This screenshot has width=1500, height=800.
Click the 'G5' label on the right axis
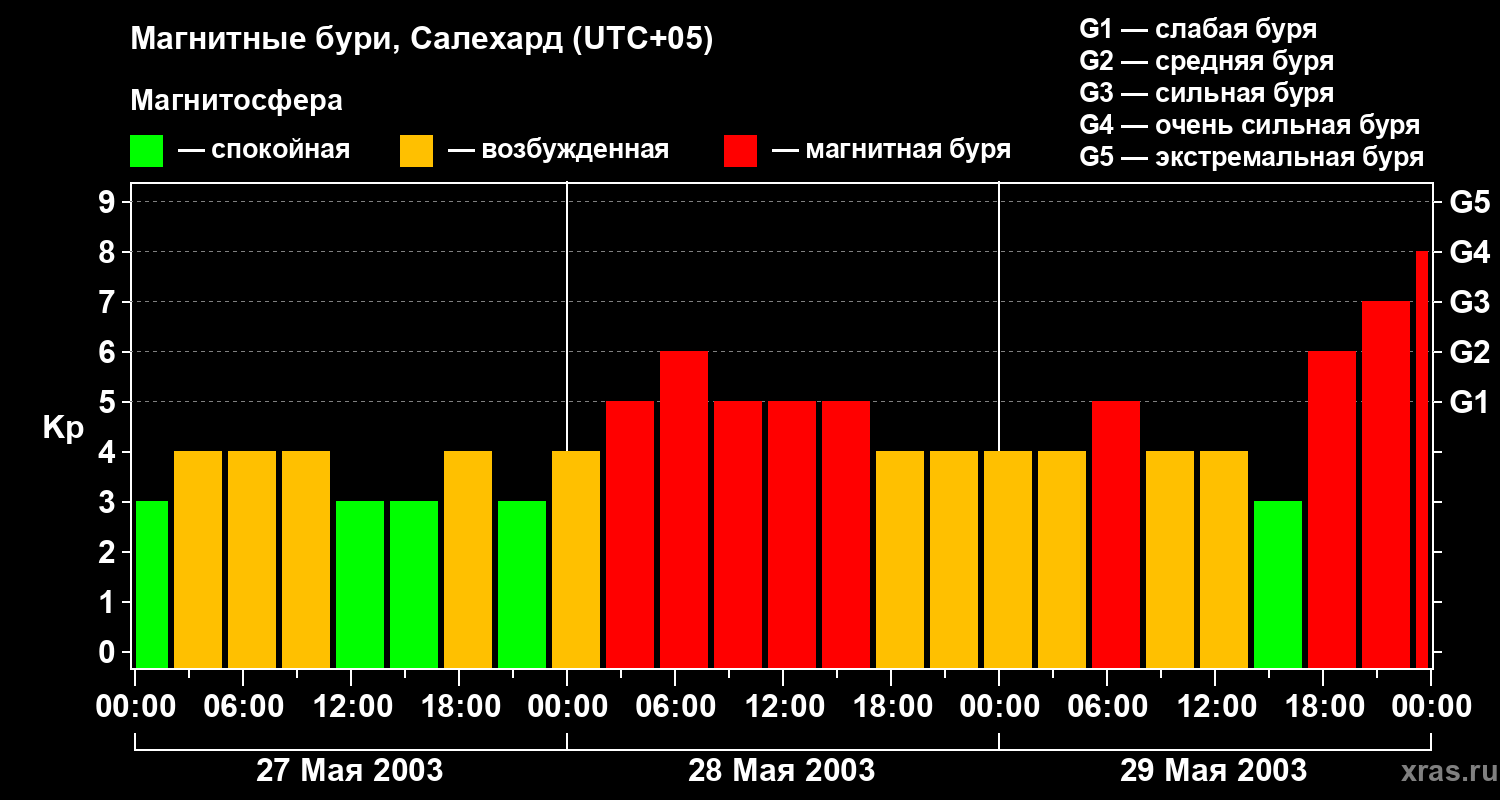click(x=1469, y=202)
